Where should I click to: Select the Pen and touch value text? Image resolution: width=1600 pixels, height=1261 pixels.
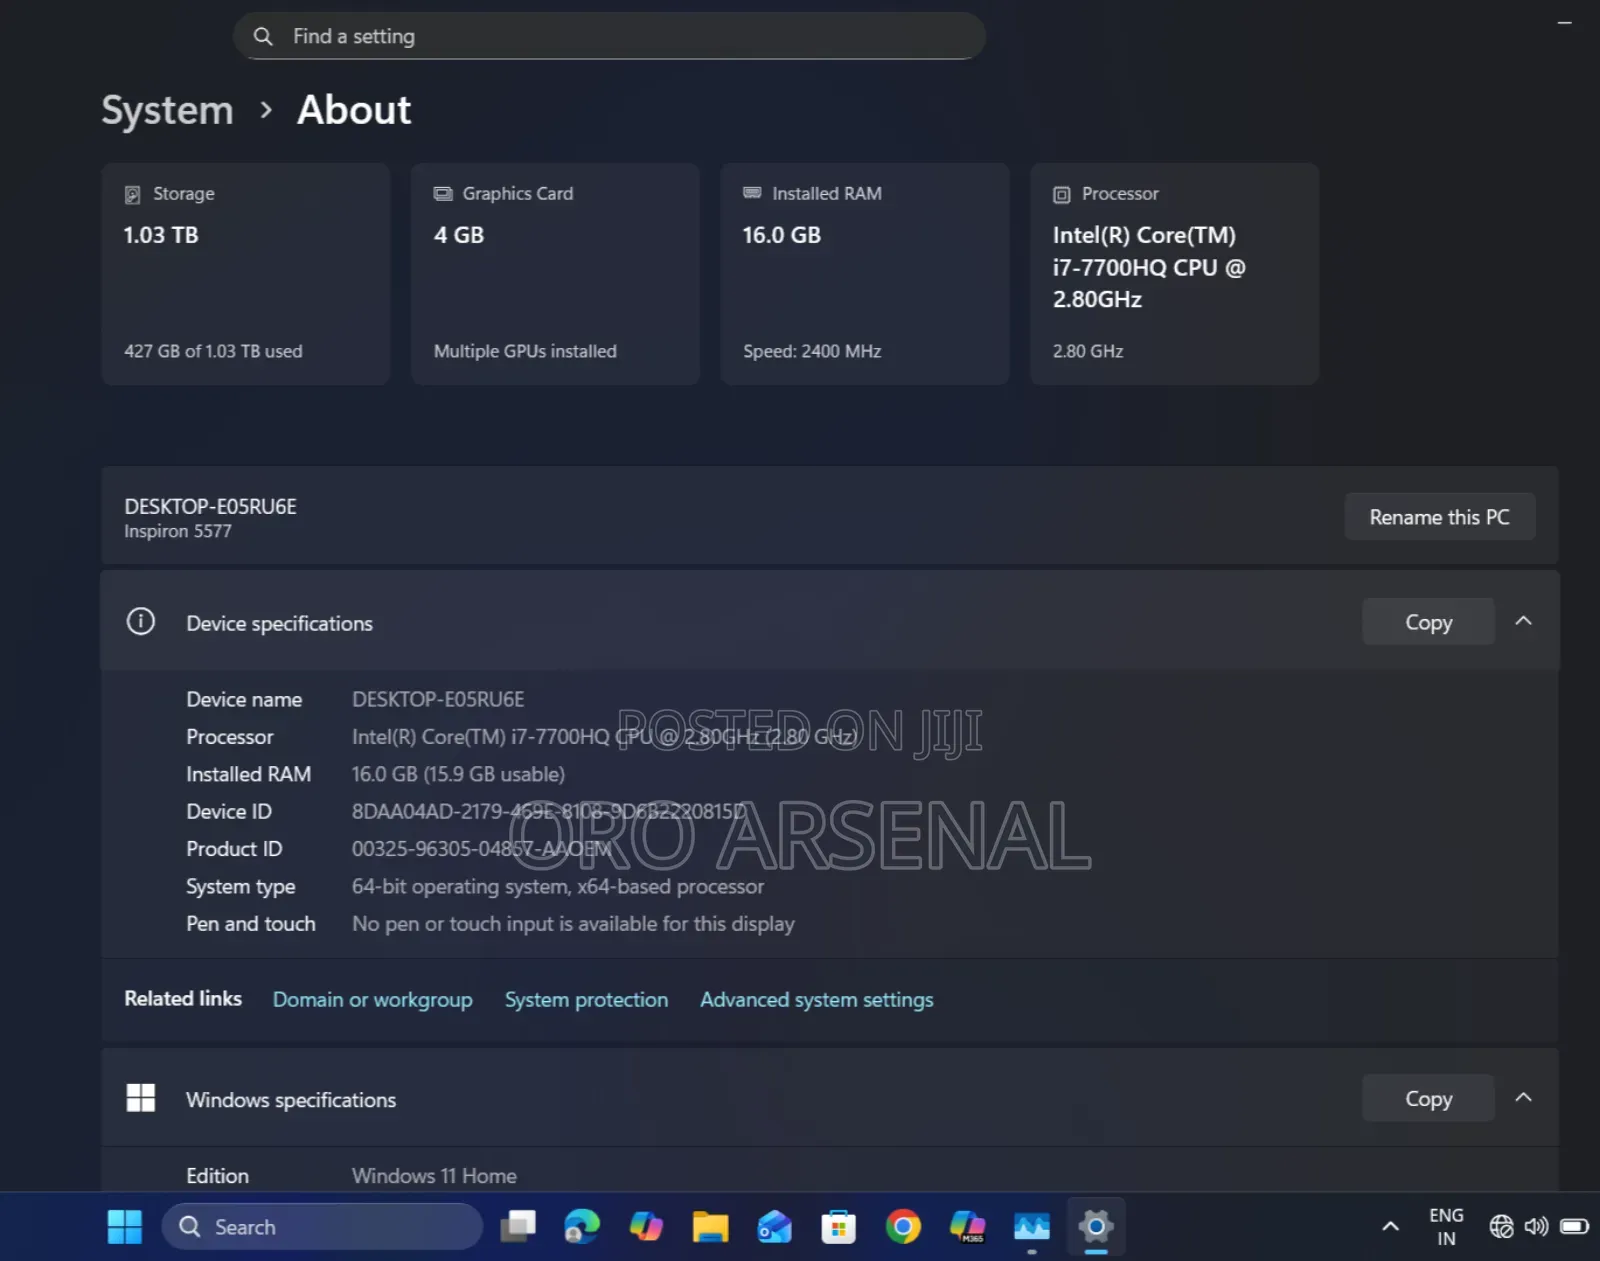click(573, 924)
